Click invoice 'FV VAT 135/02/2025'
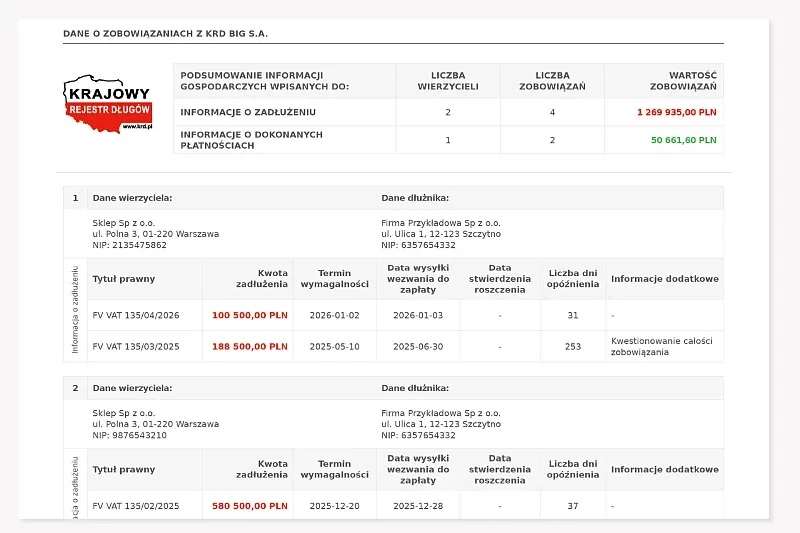The height and width of the screenshot is (533, 800). point(136,506)
